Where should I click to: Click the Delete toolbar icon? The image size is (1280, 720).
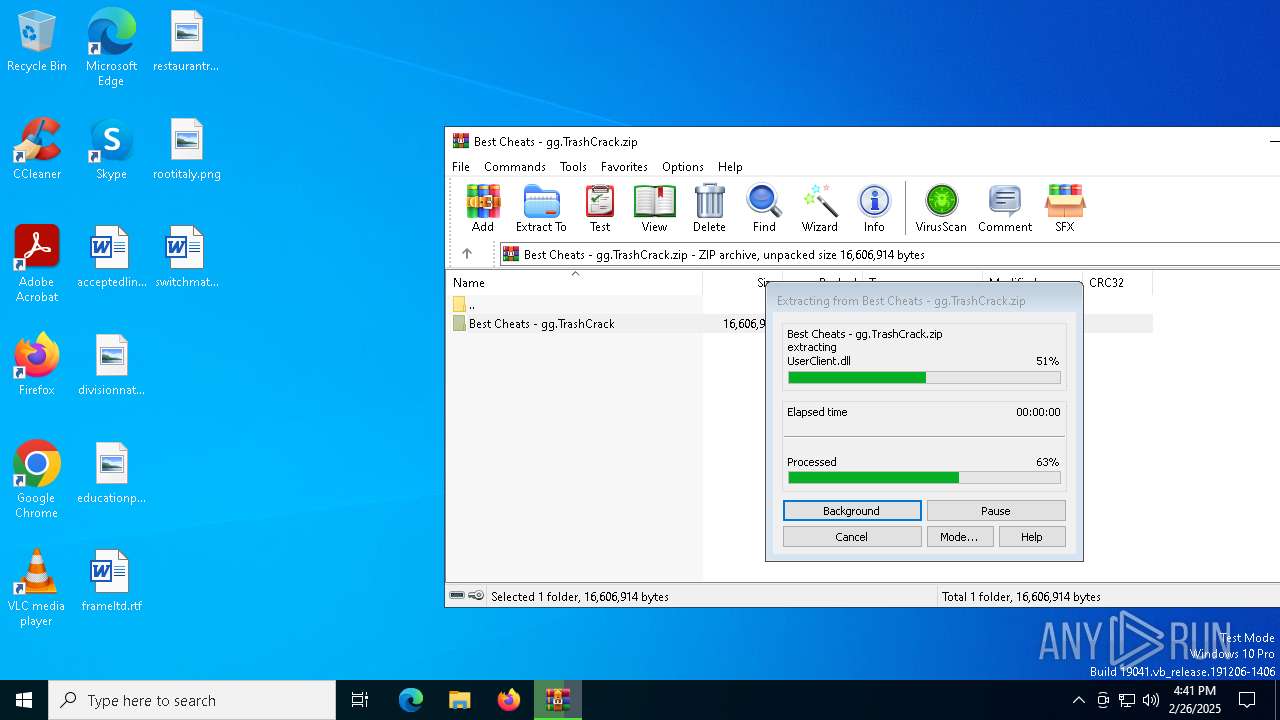pyautogui.click(x=709, y=208)
